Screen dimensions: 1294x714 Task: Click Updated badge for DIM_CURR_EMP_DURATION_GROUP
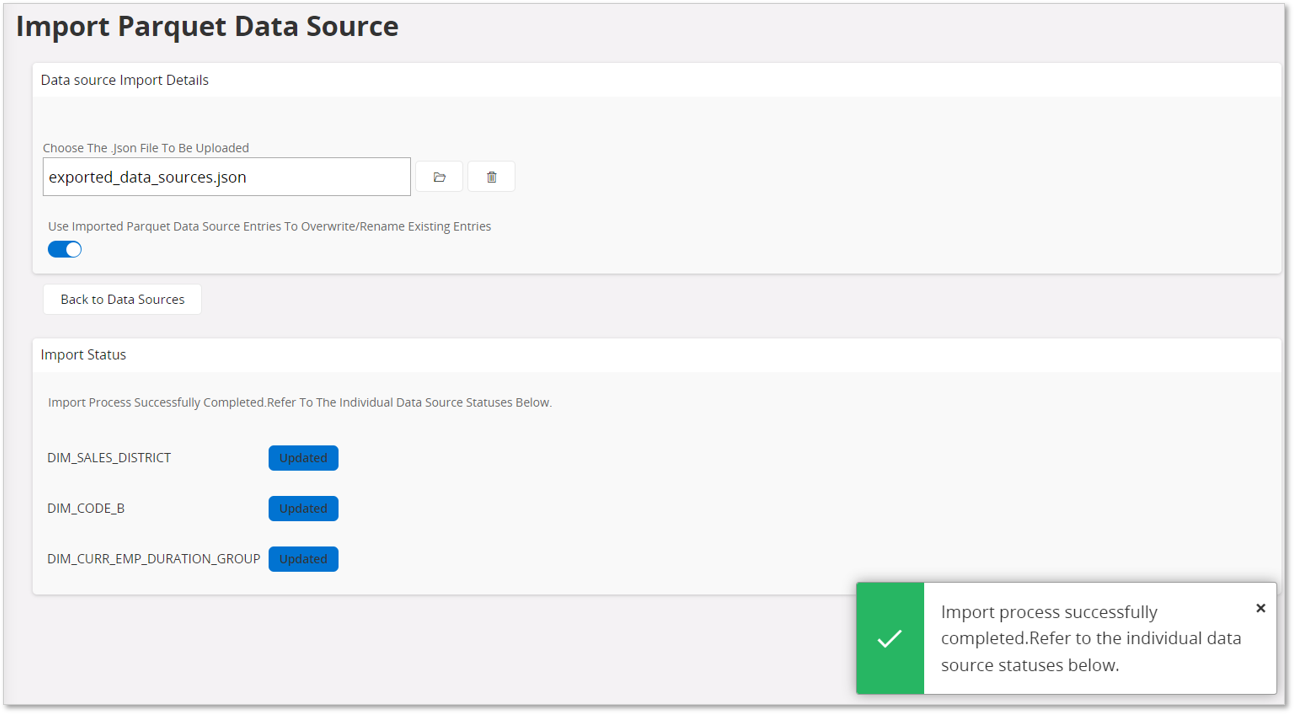point(303,559)
